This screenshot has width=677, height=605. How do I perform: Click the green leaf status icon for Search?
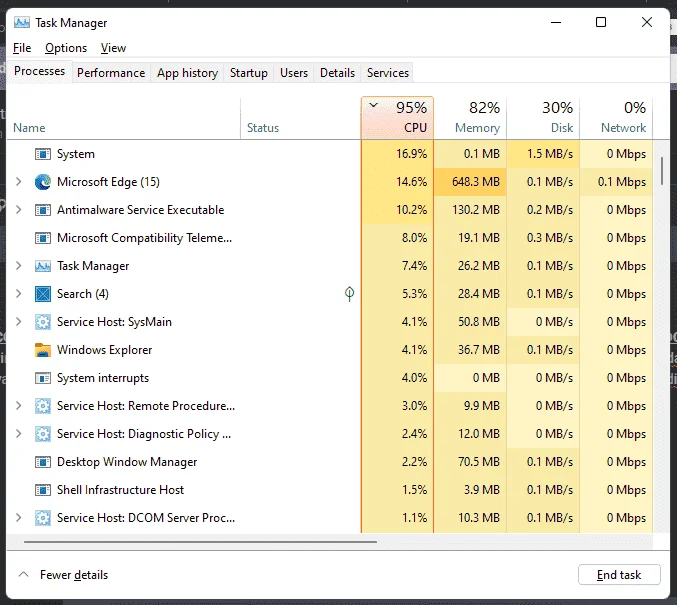click(x=349, y=294)
